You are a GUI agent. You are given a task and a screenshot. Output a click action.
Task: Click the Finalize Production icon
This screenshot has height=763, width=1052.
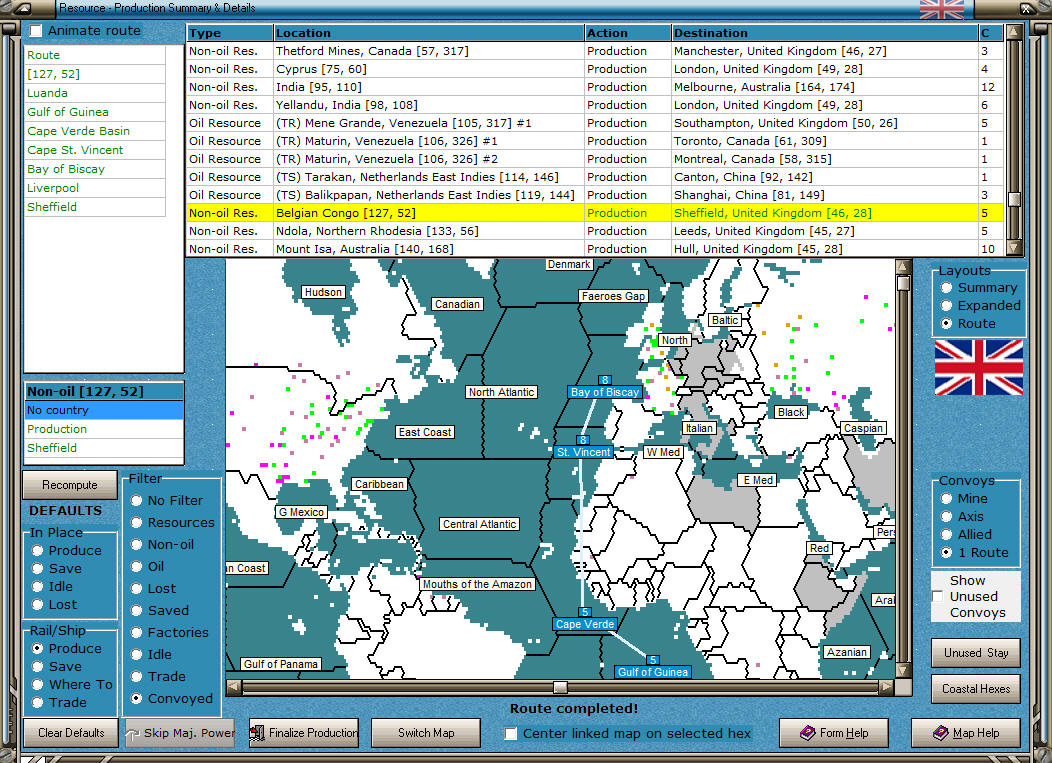pos(258,733)
